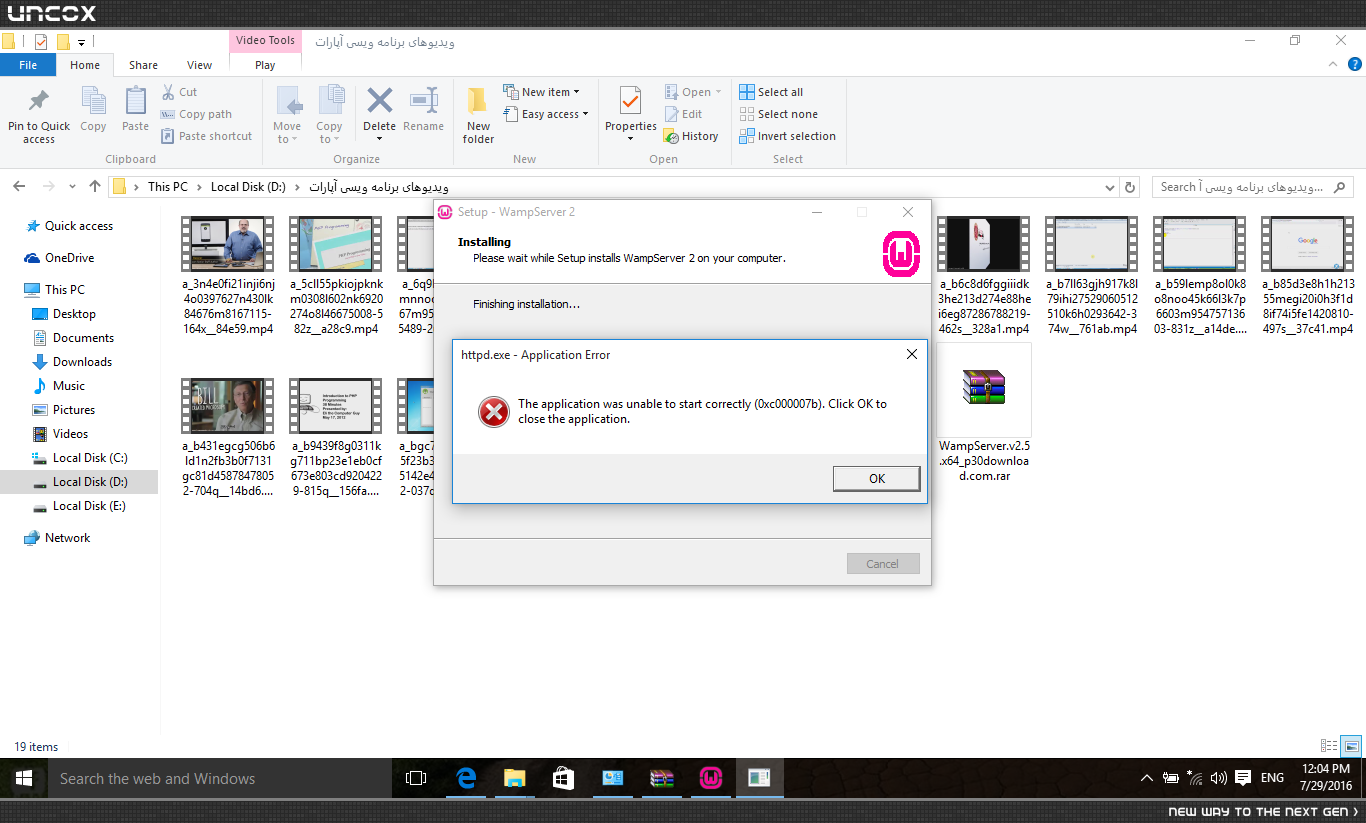Open Task View on the taskbar

coord(416,778)
